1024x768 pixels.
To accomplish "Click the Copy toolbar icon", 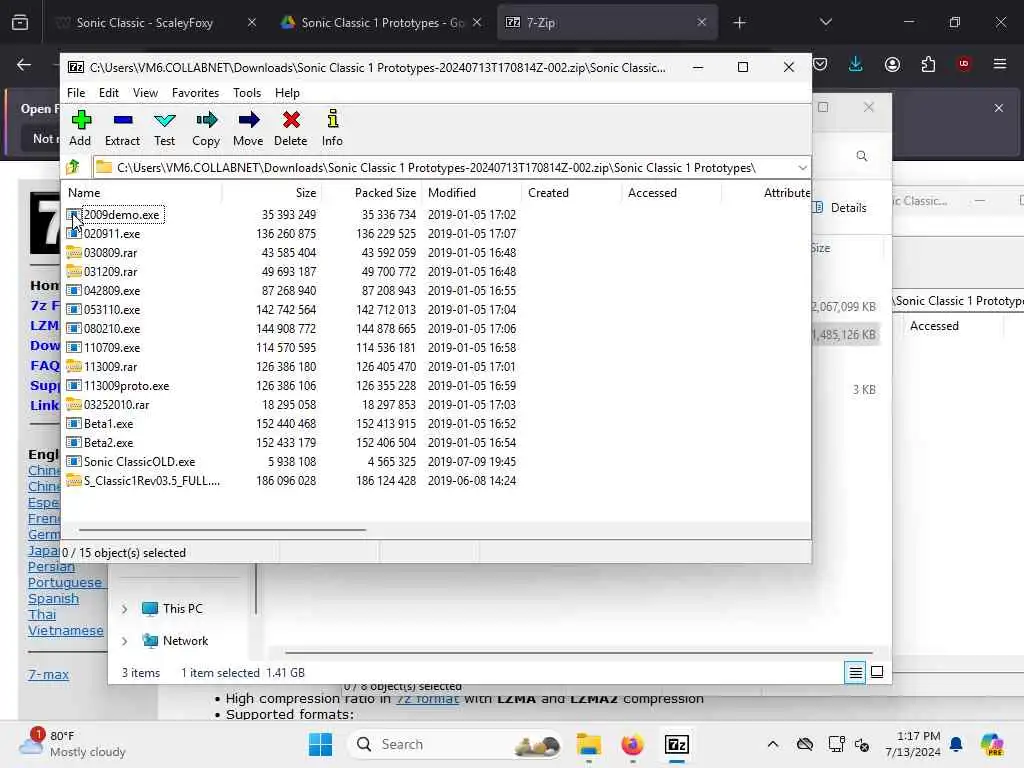I will (x=206, y=128).
